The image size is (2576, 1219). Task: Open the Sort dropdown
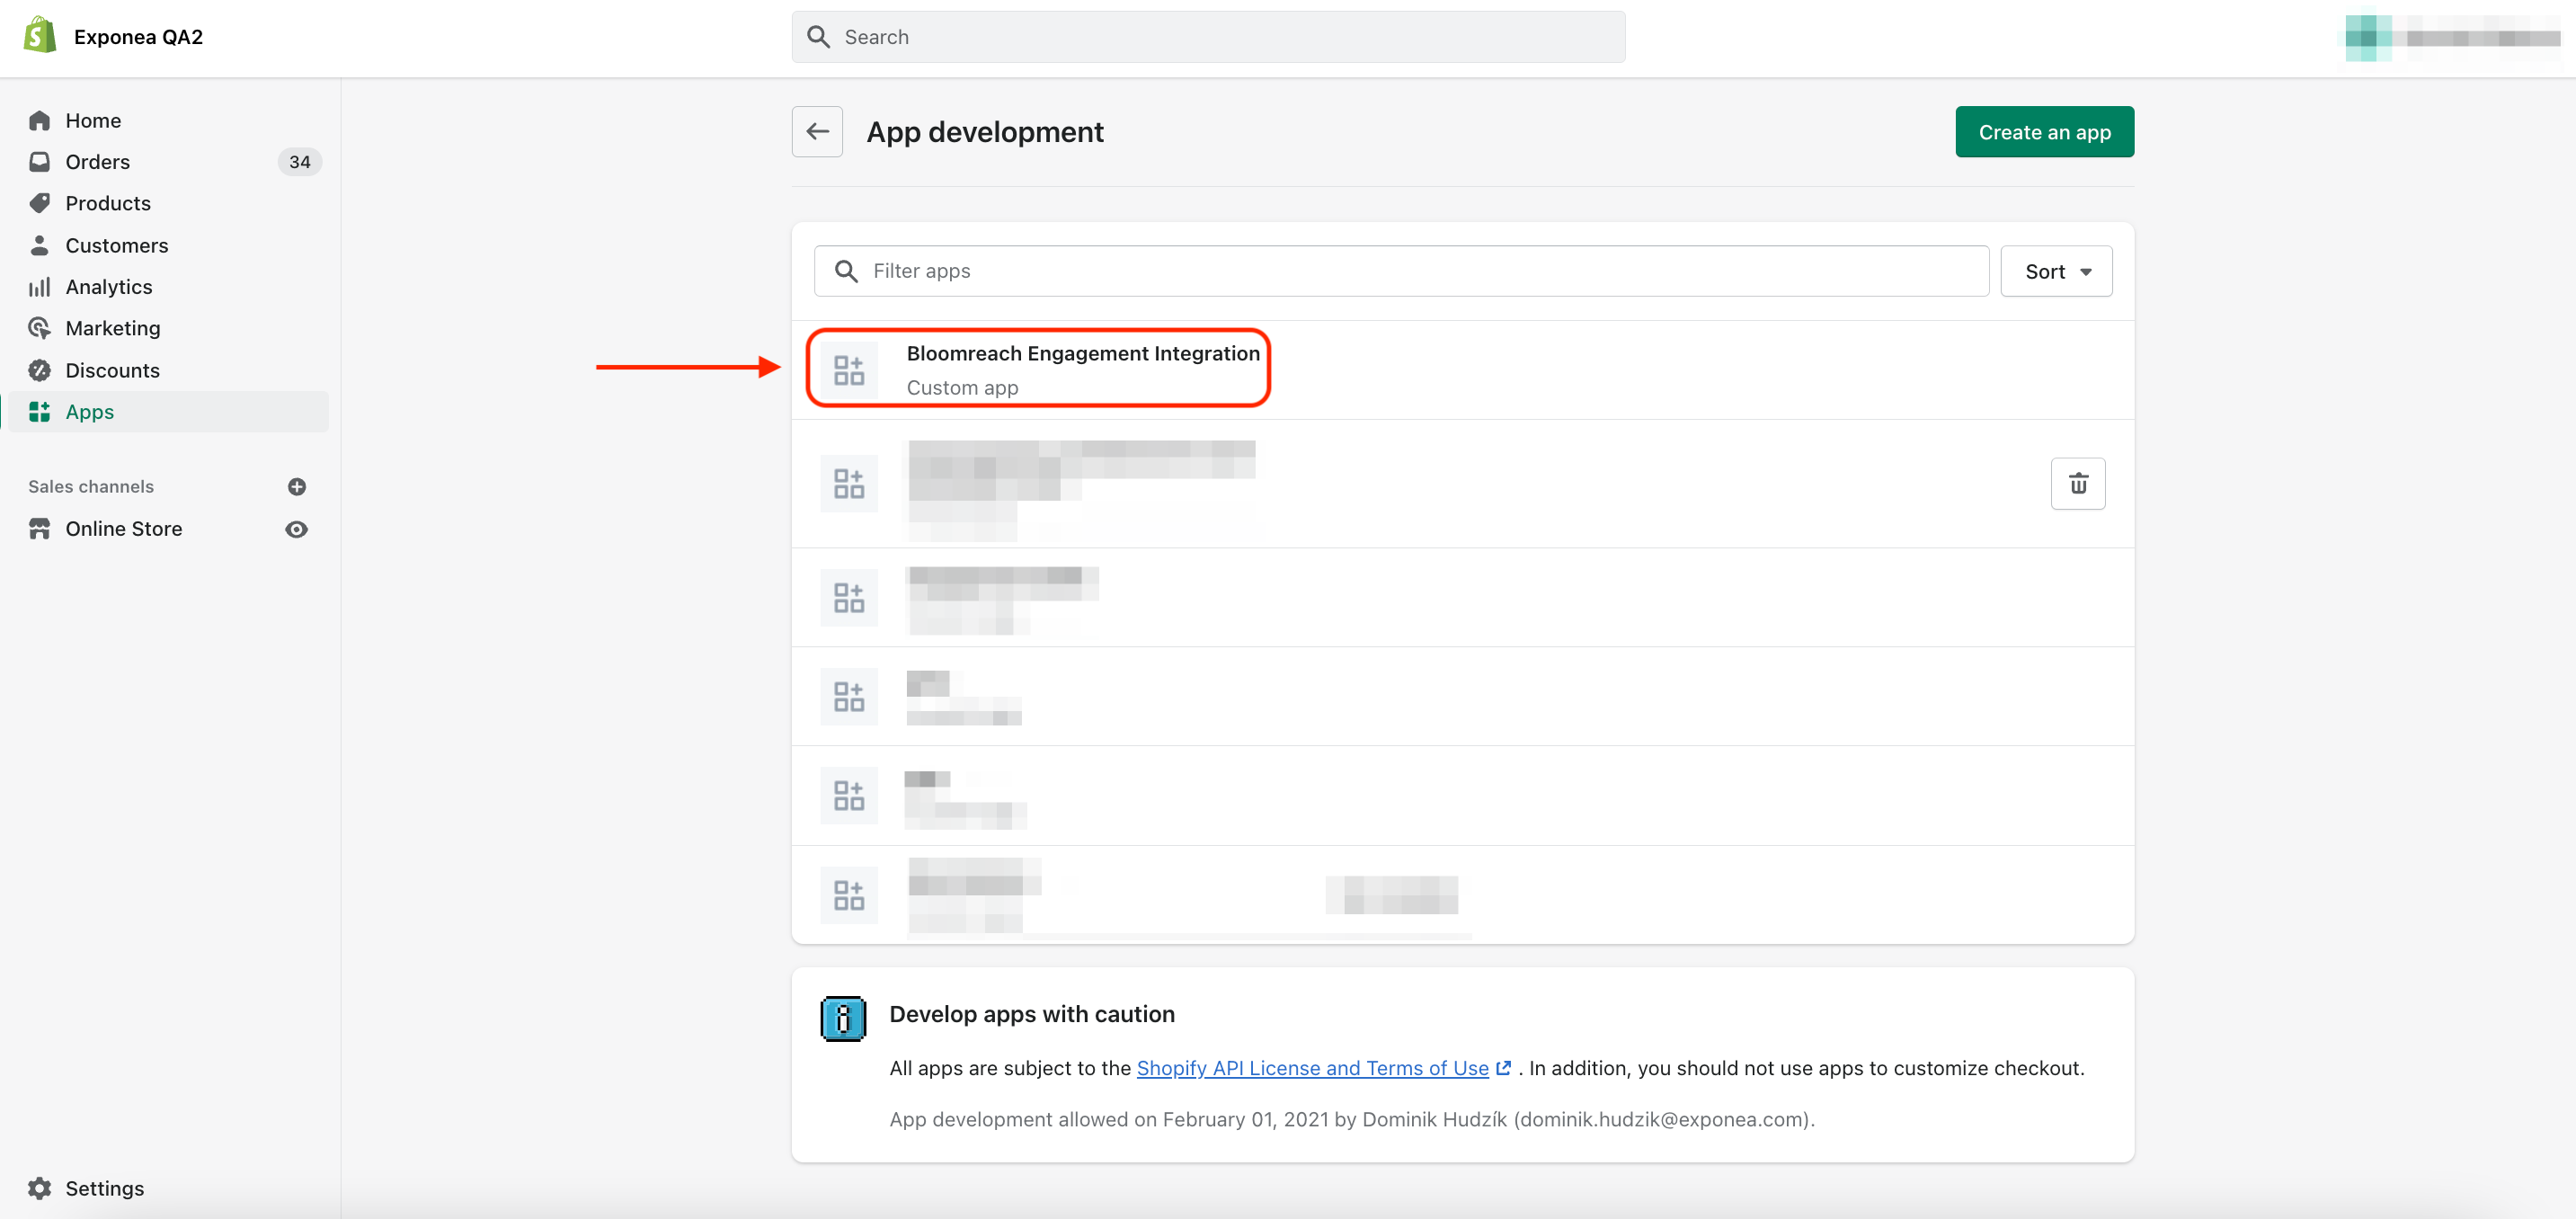point(2055,271)
